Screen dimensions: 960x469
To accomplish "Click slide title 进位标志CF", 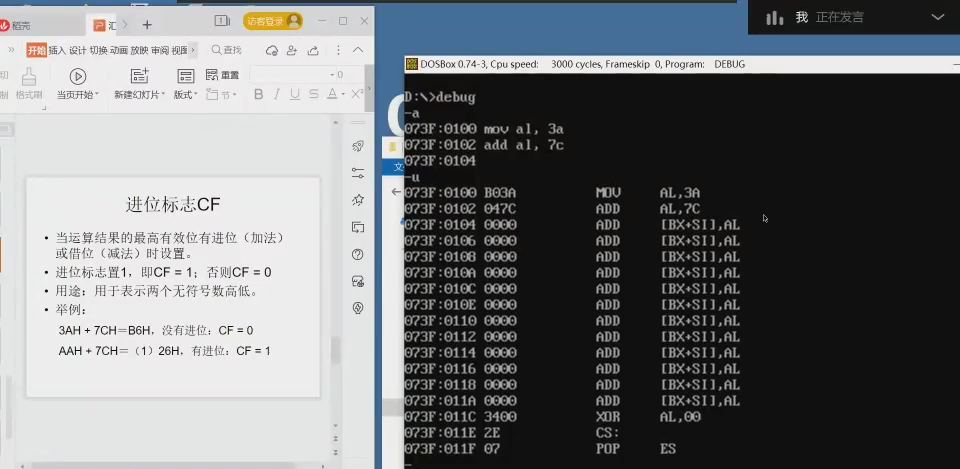I will (173, 204).
